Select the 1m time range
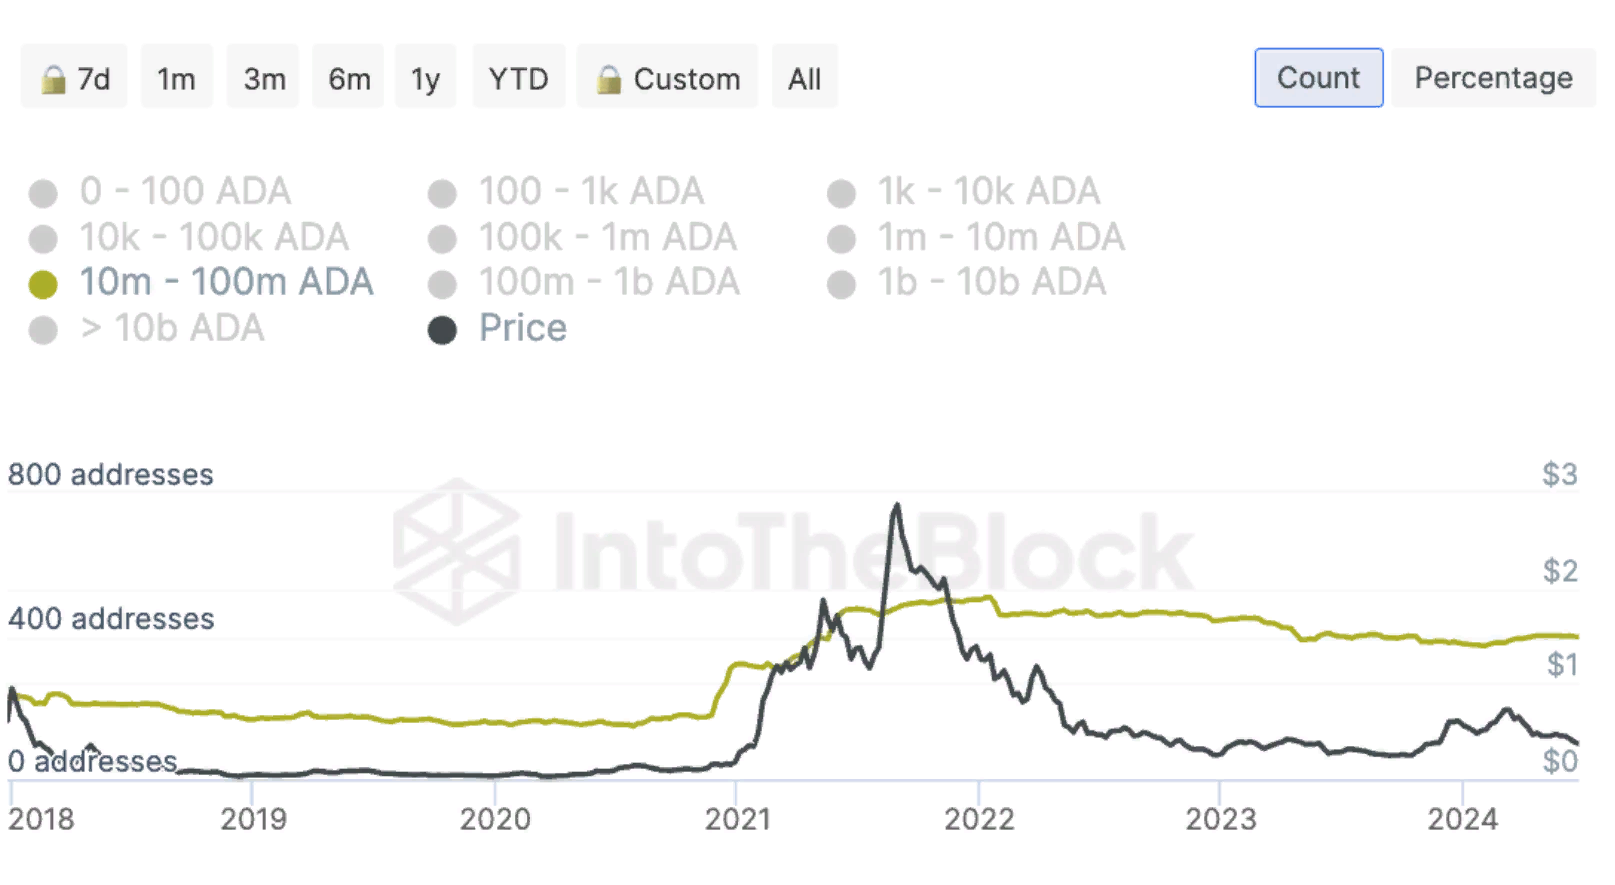 [x=176, y=78]
